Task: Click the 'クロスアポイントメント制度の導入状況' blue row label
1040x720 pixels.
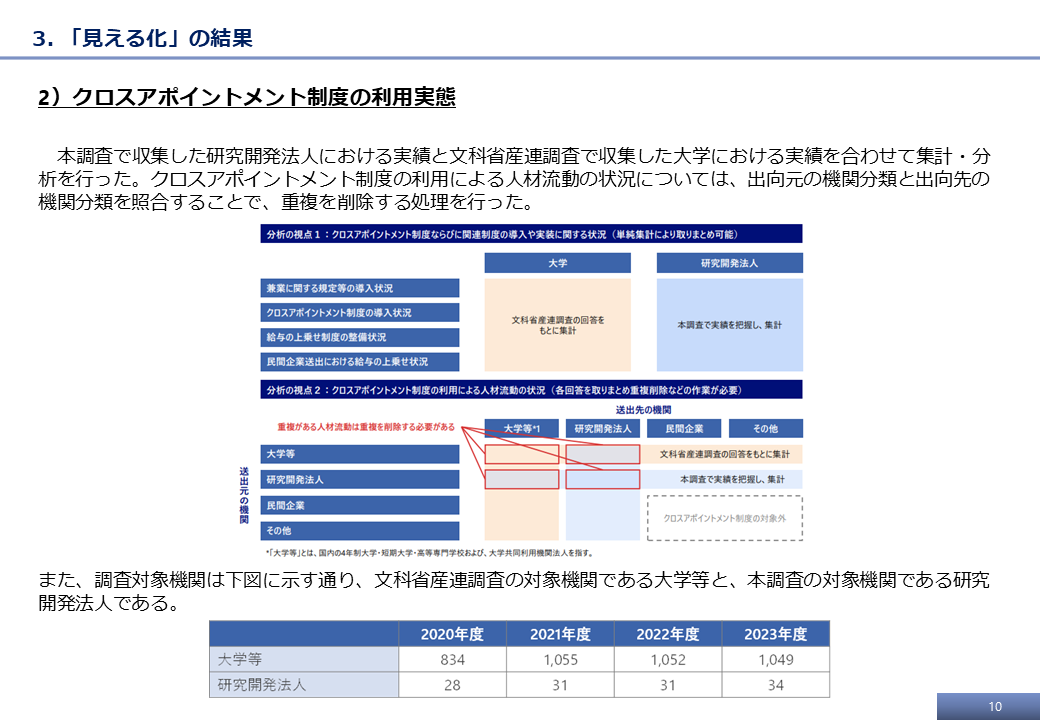Action: (x=360, y=313)
